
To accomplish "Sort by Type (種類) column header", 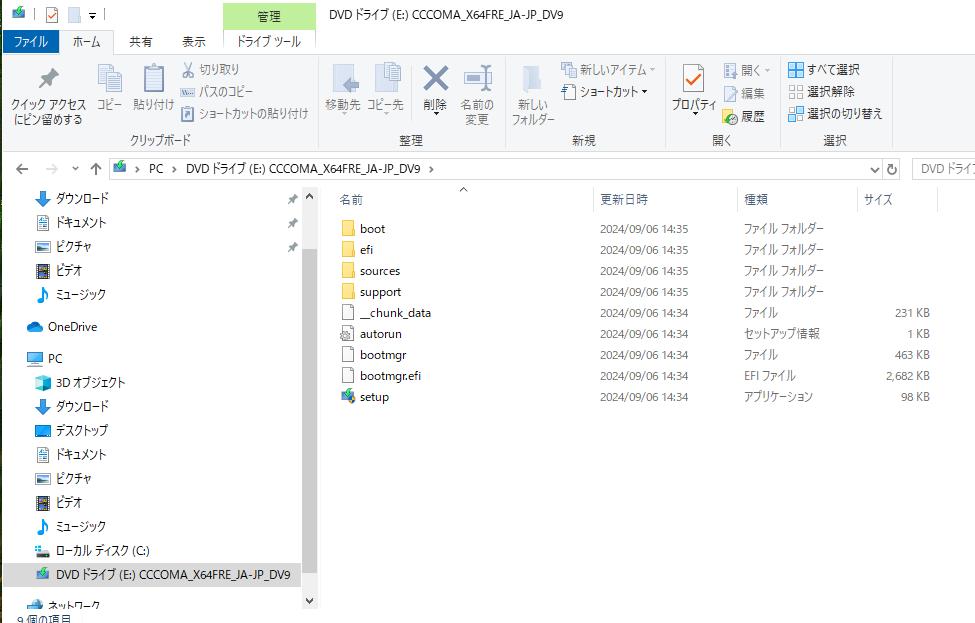I will (x=797, y=200).
